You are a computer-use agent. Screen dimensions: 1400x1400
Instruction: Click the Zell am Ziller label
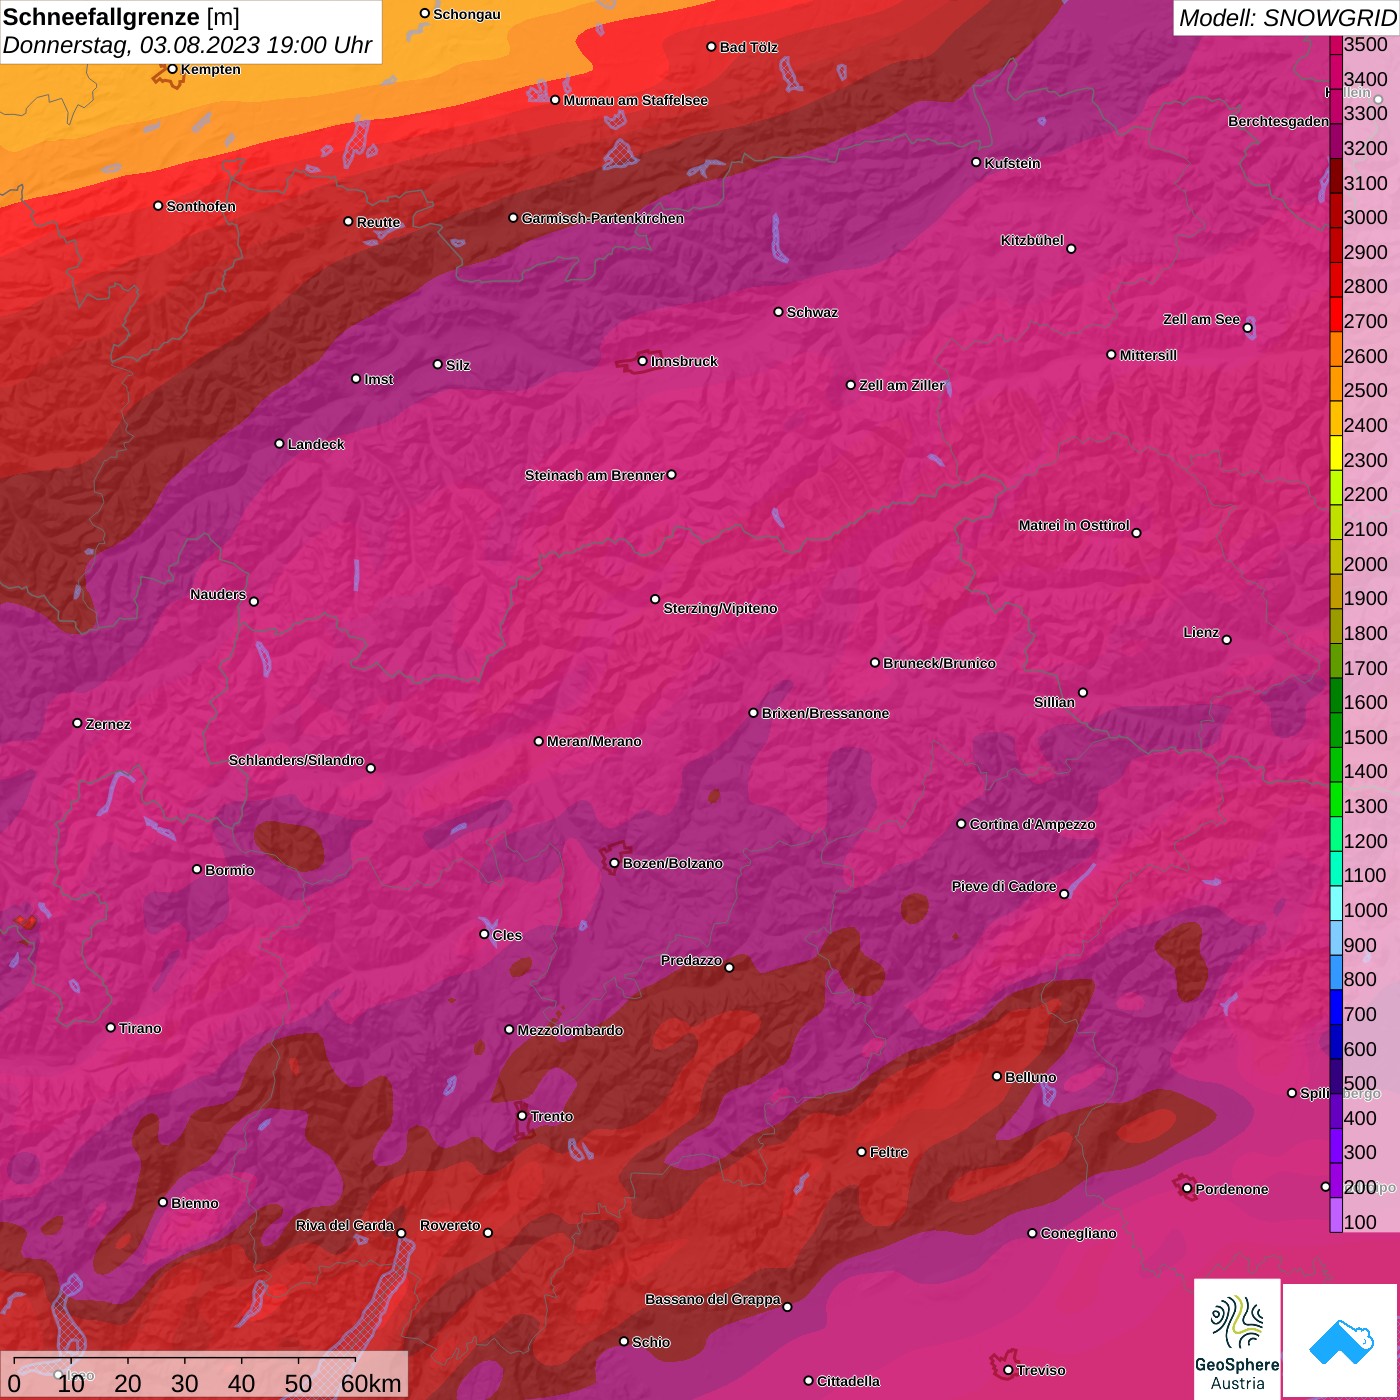click(x=902, y=385)
